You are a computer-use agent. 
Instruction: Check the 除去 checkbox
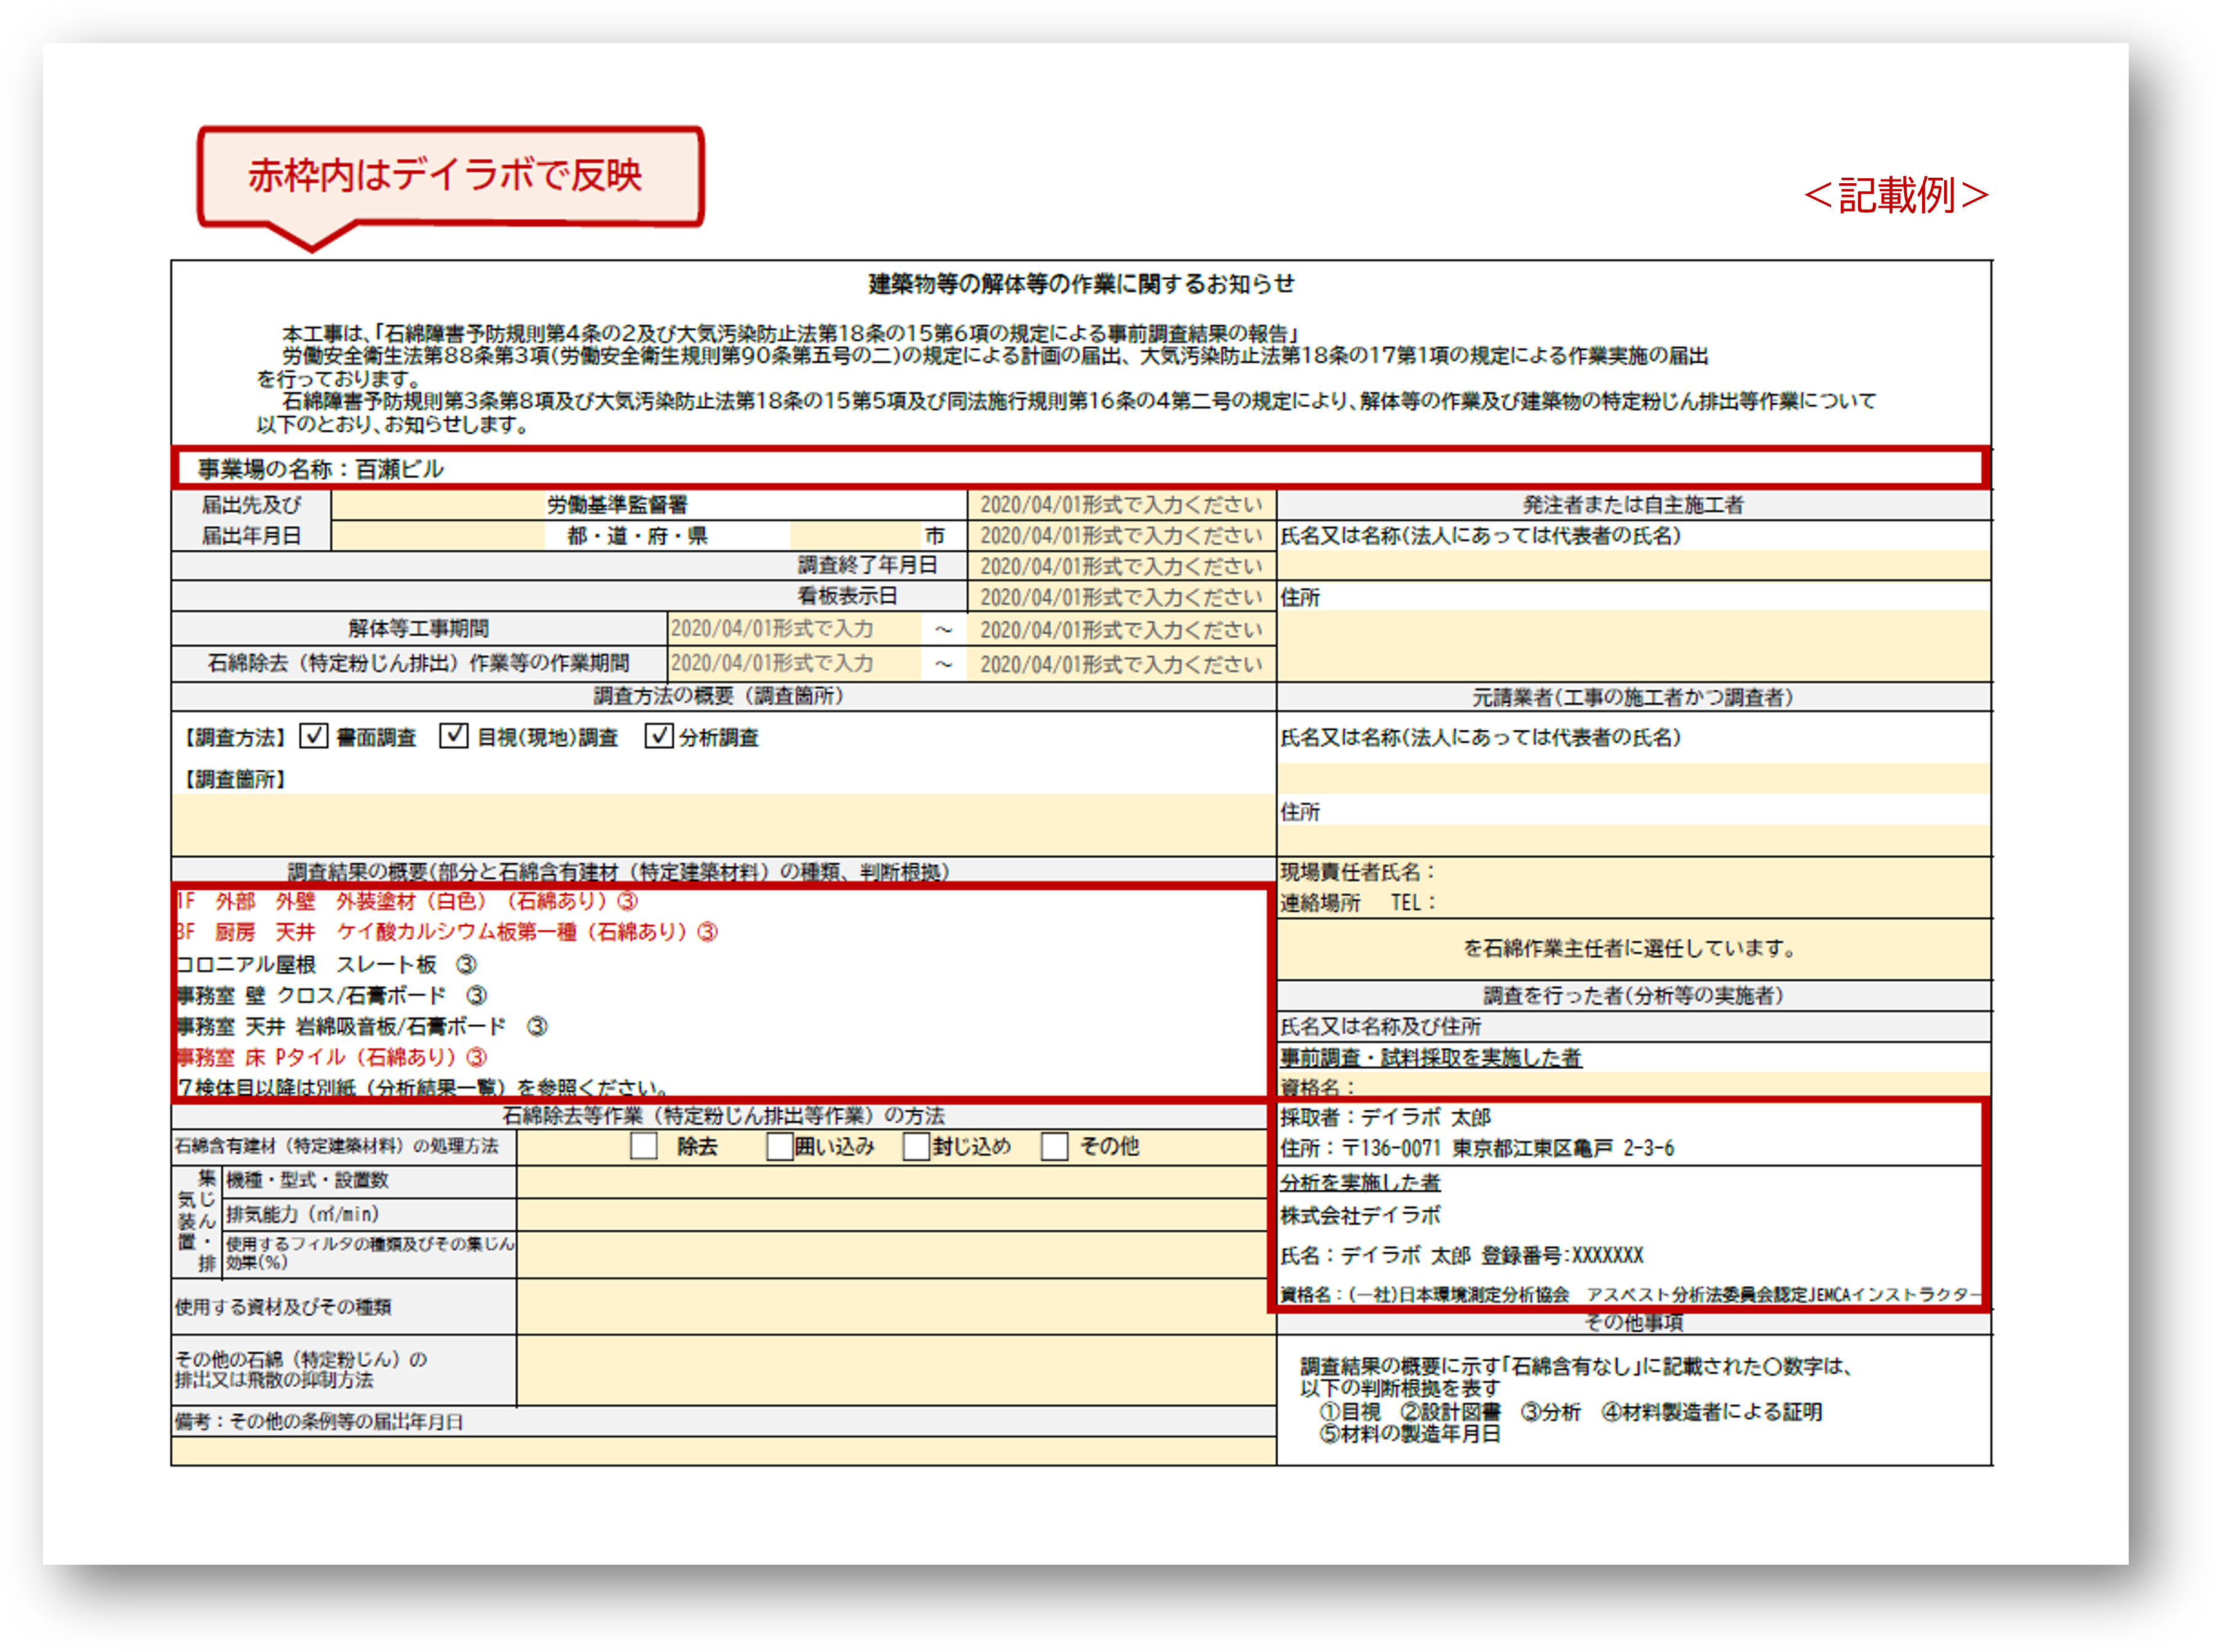(x=644, y=1146)
